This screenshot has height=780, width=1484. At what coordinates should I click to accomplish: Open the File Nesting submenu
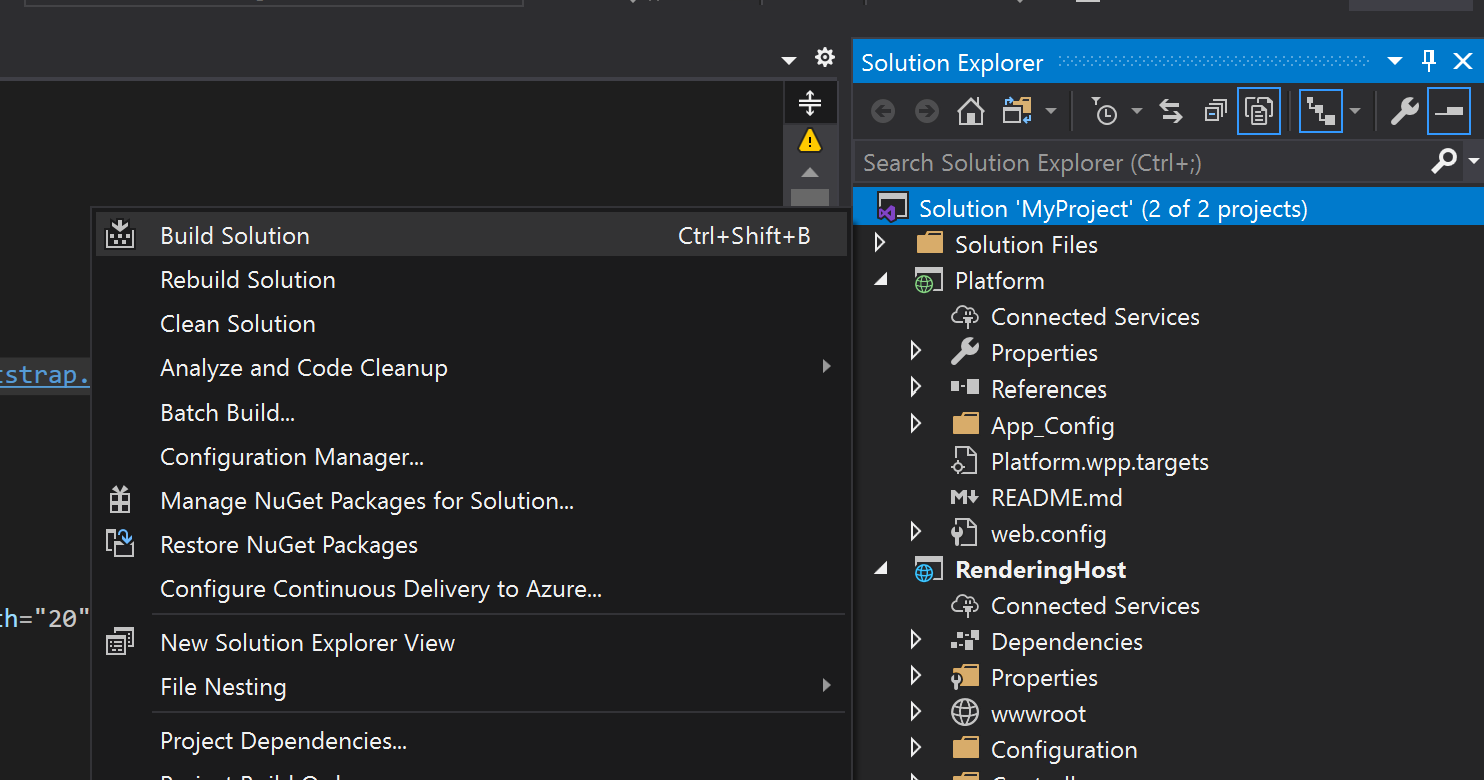click(471, 687)
